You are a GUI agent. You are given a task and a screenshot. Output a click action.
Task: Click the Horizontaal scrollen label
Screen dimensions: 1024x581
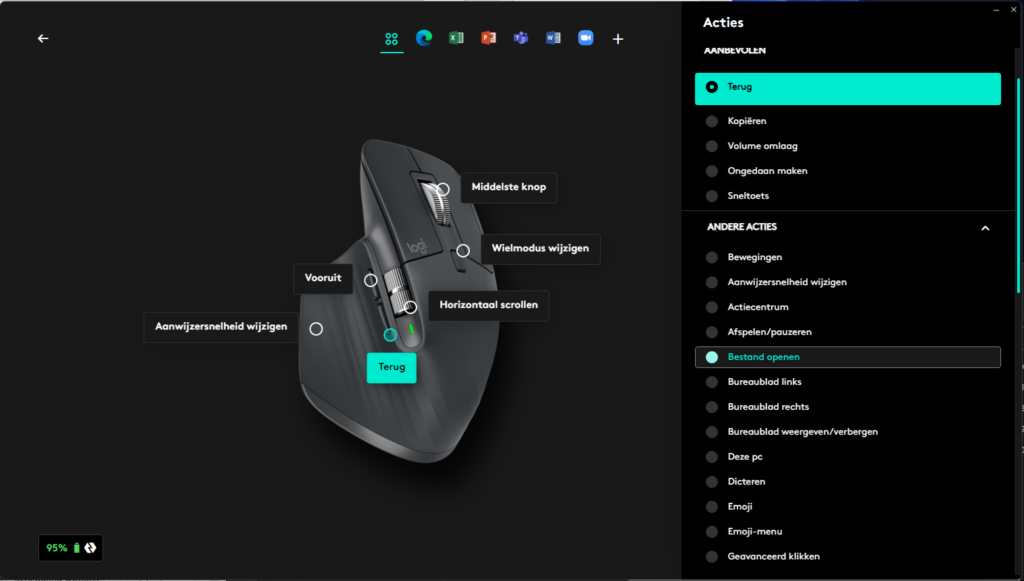pyautogui.click(x=488, y=305)
